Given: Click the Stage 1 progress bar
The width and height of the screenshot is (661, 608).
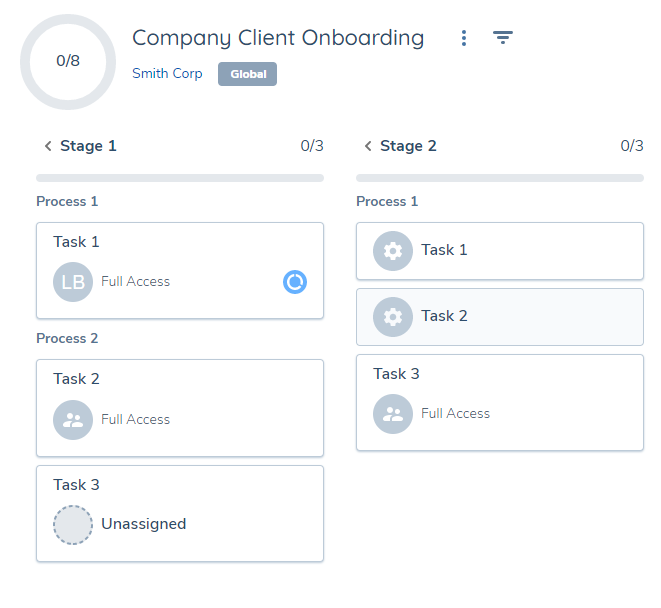Looking at the screenshot, I should click(180, 178).
